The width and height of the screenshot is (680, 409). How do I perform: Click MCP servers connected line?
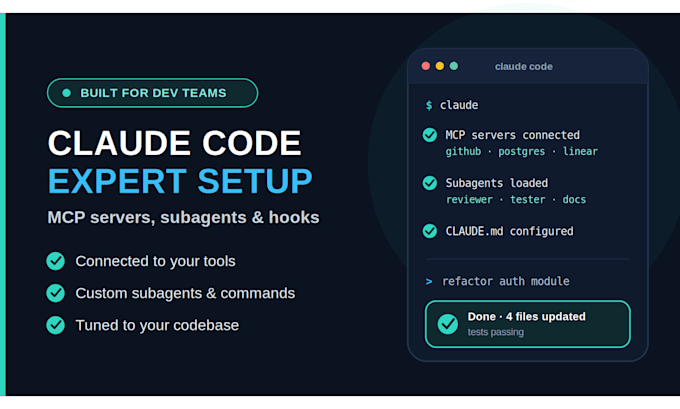coord(513,135)
